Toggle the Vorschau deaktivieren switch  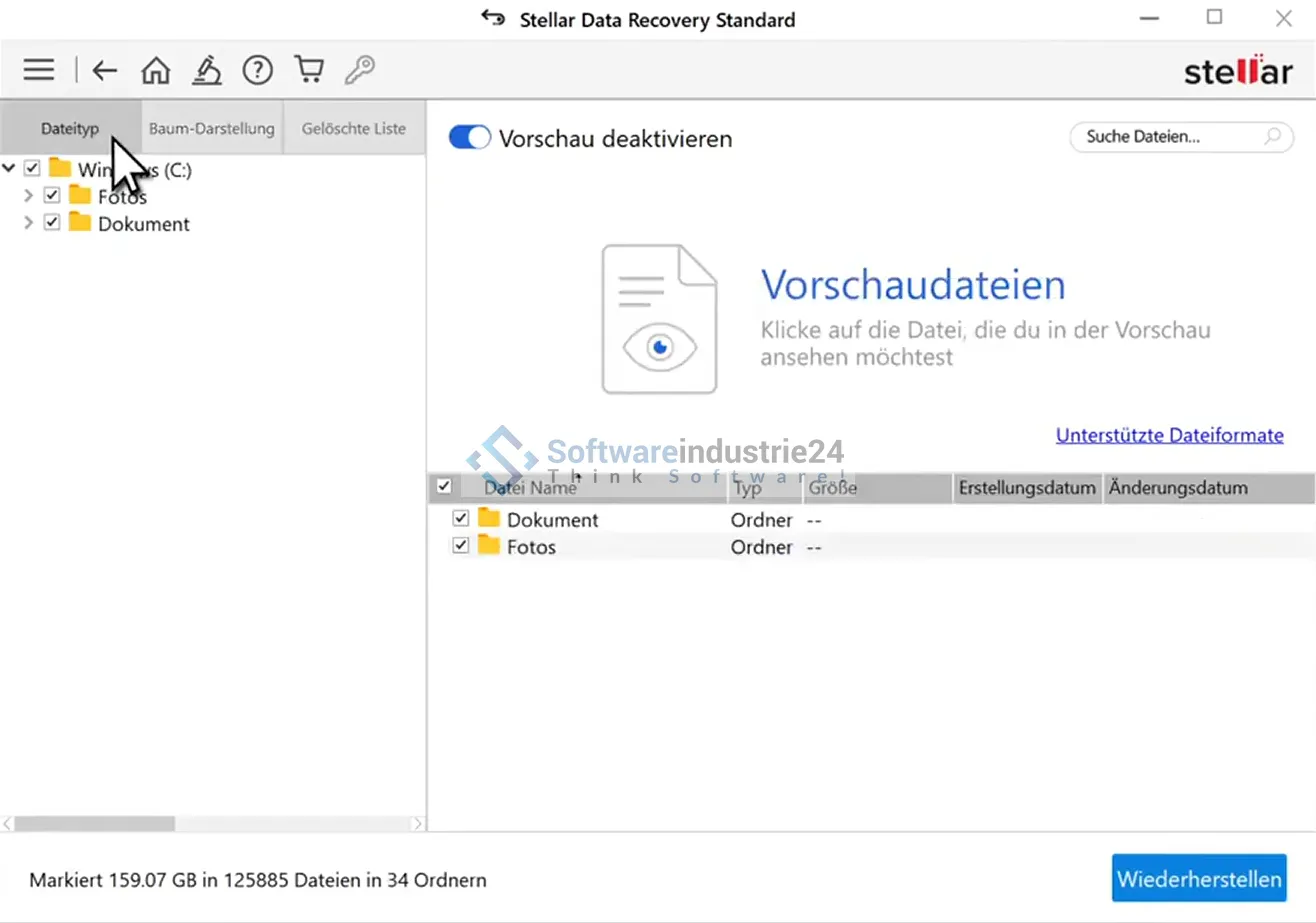pos(469,138)
